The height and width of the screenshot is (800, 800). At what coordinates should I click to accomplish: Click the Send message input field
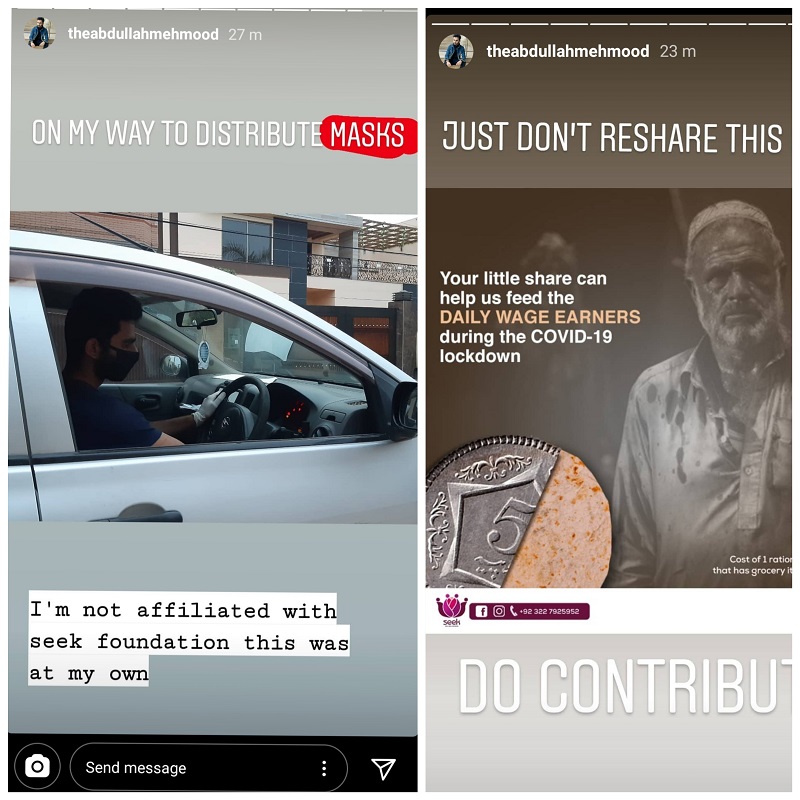click(x=208, y=767)
